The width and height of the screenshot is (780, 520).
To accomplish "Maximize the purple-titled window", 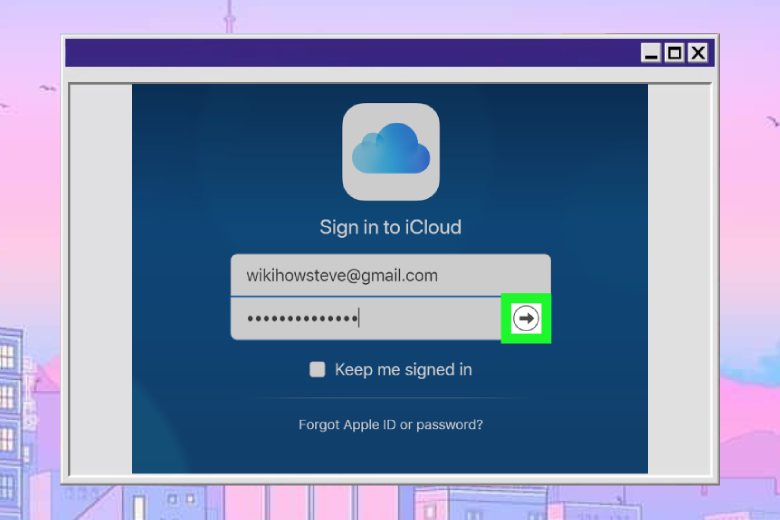I will click(x=675, y=53).
